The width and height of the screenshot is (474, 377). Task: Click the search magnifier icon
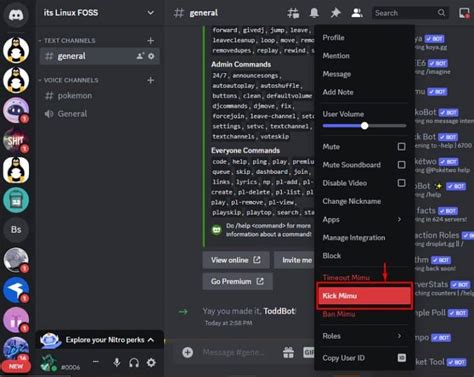[x=441, y=13]
